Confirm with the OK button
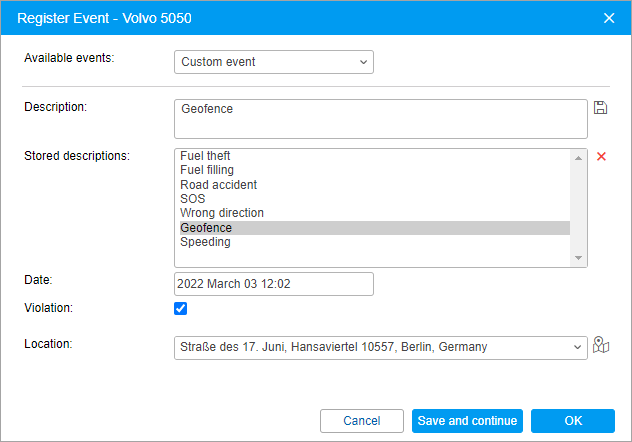This screenshot has width=632, height=442. (573, 421)
